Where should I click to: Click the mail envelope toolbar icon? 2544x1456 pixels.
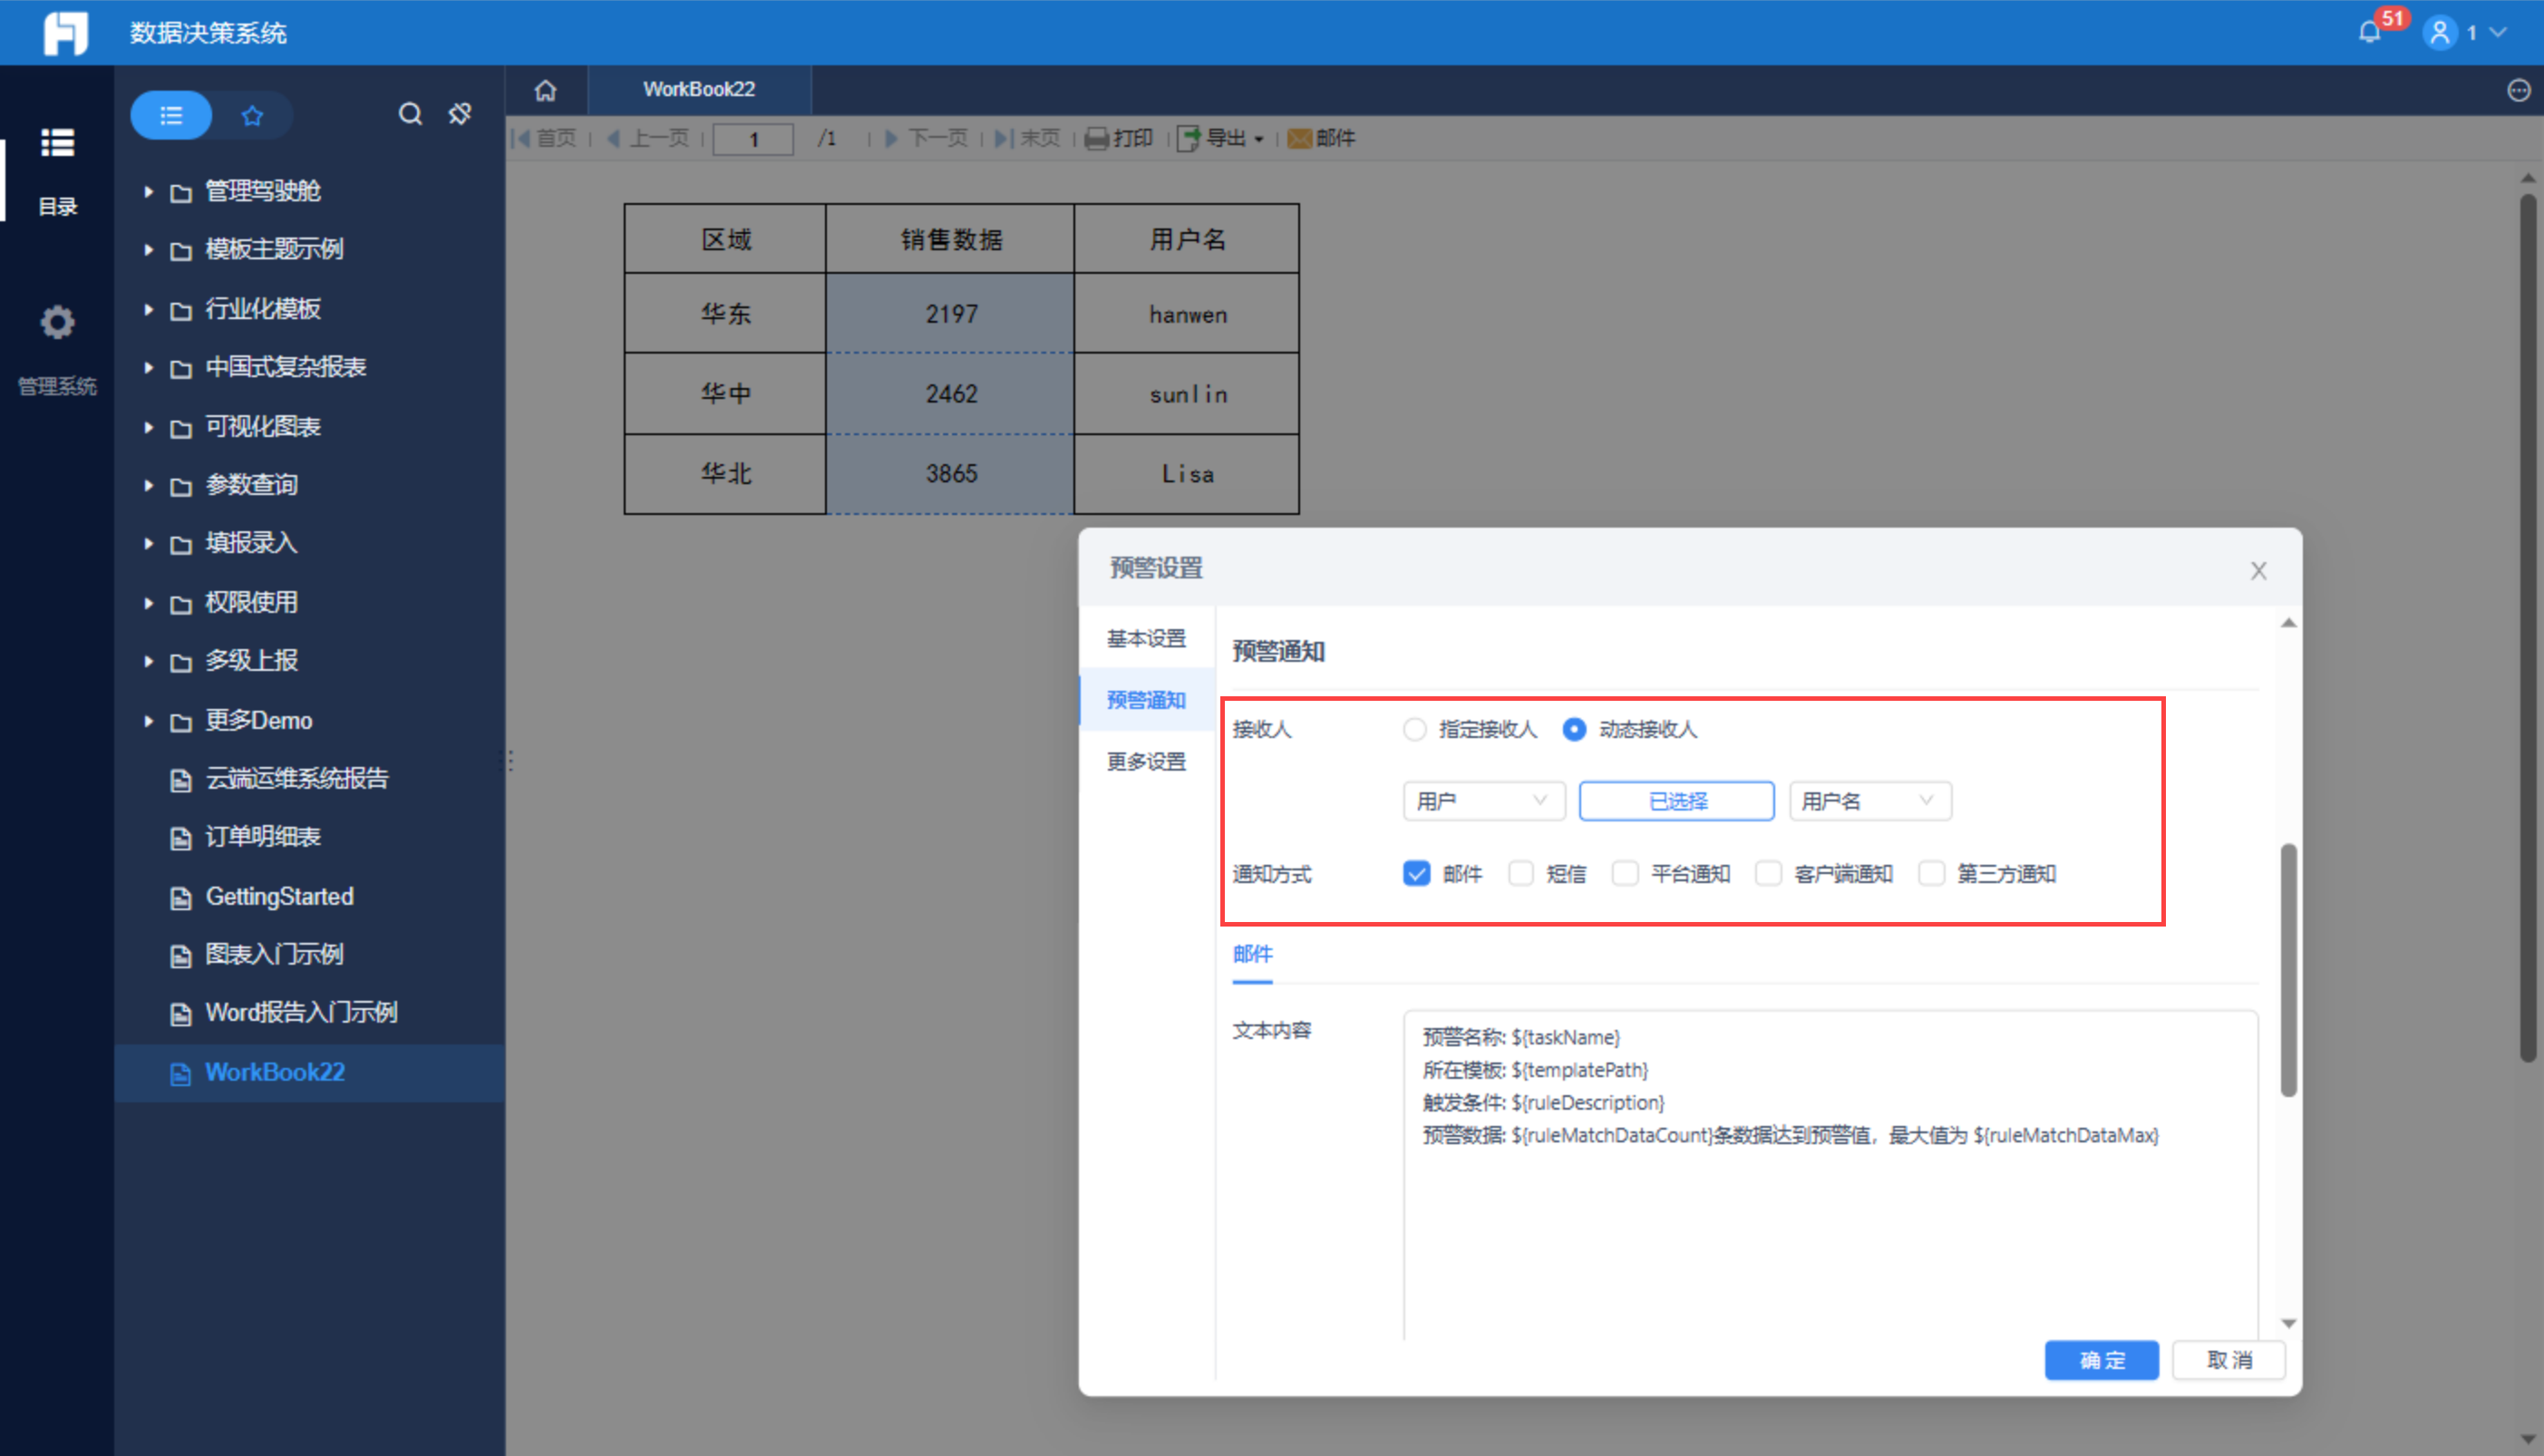click(x=1299, y=138)
